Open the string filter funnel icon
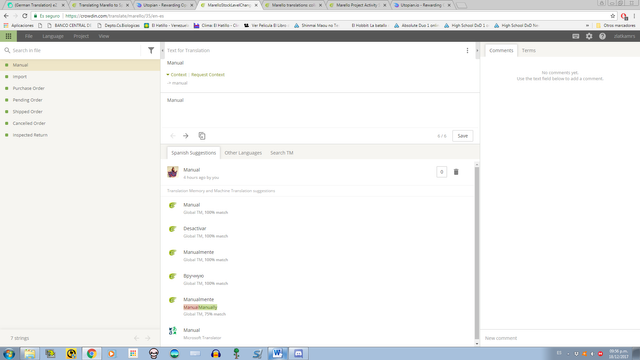640x360 pixels. 151,51
